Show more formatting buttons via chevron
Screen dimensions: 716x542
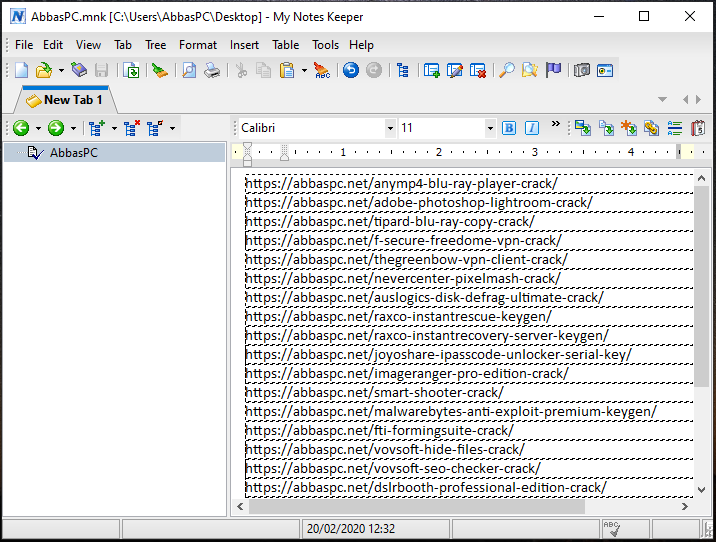(x=555, y=124)
